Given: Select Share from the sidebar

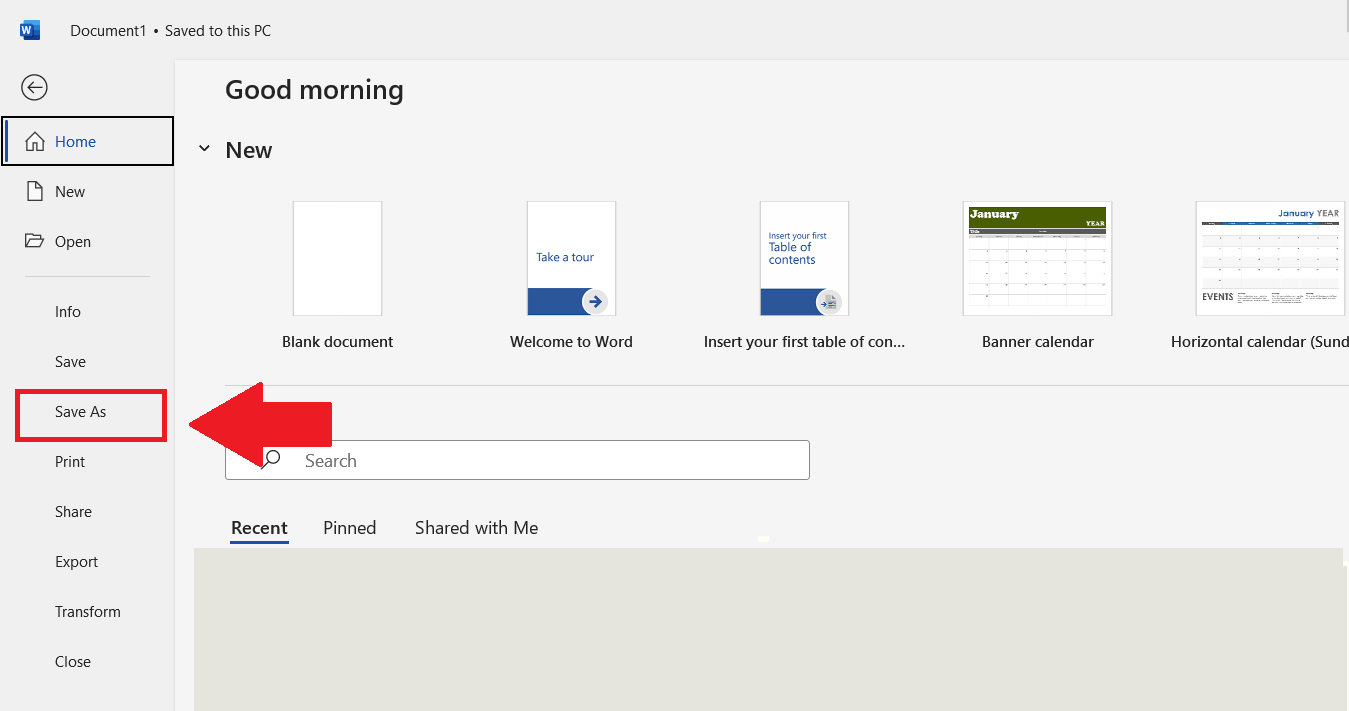Looking at the screenshot, I should pos(73,511).
